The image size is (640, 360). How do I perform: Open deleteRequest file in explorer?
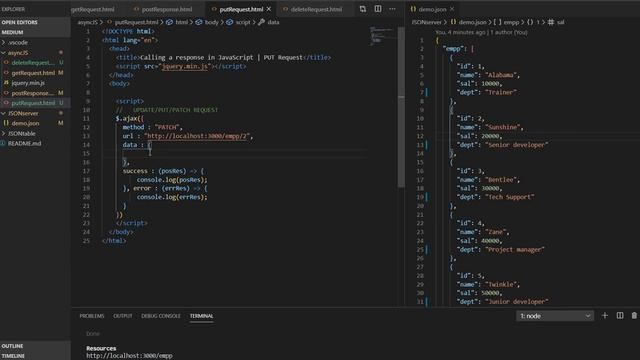[x=33, y=62]
